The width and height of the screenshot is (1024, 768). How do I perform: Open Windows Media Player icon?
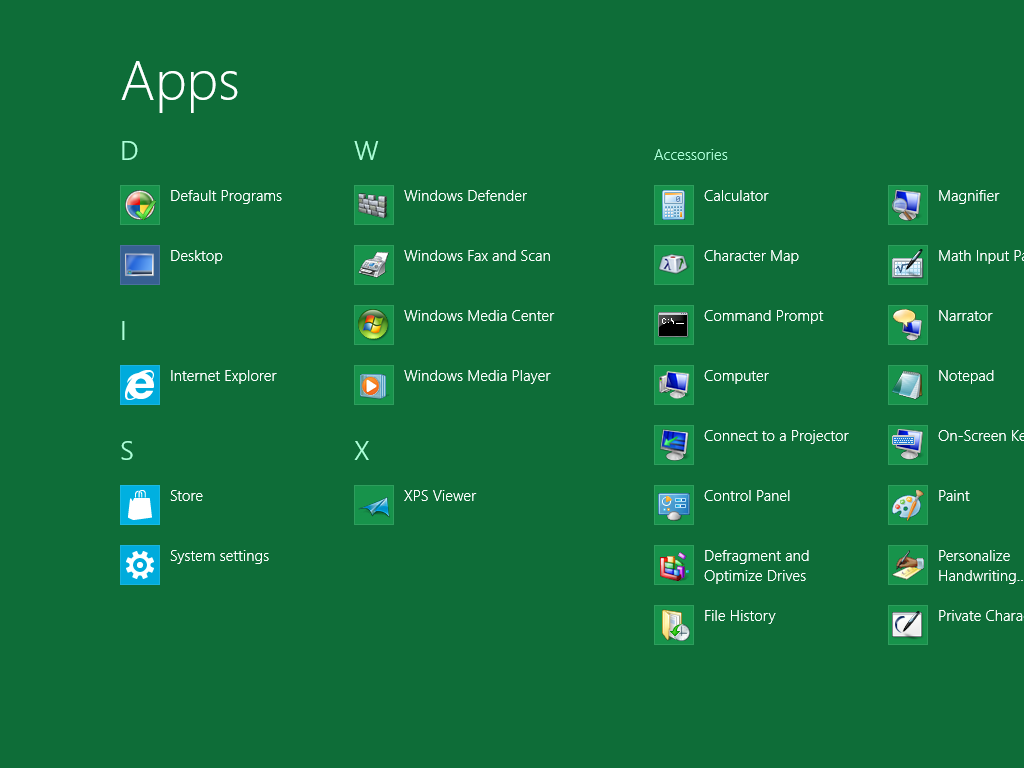374,385
